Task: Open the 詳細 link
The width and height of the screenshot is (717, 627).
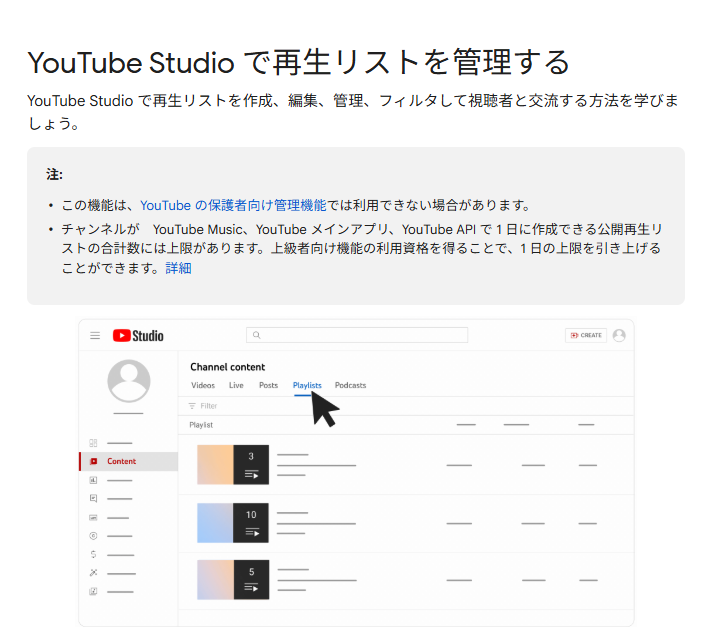Action: [178, 268]
